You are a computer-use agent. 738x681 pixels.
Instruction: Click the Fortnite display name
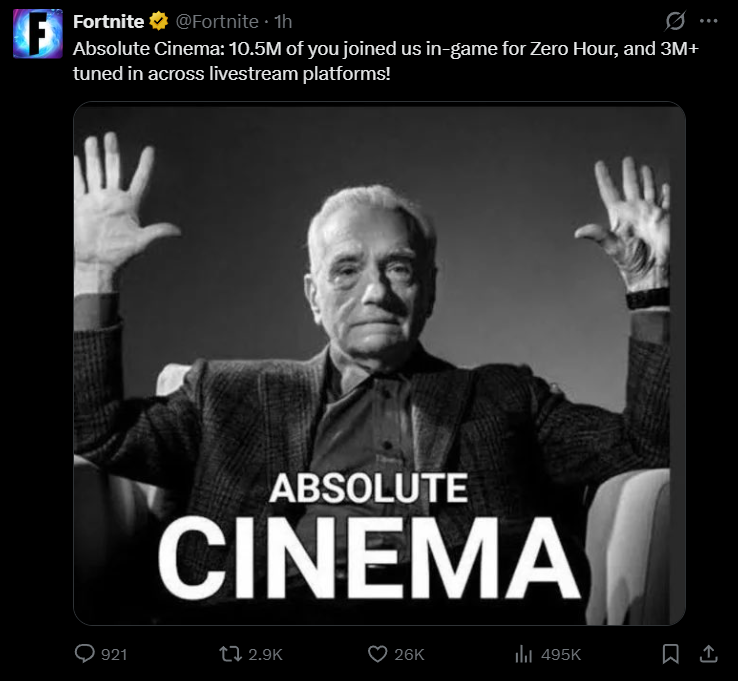109,21
